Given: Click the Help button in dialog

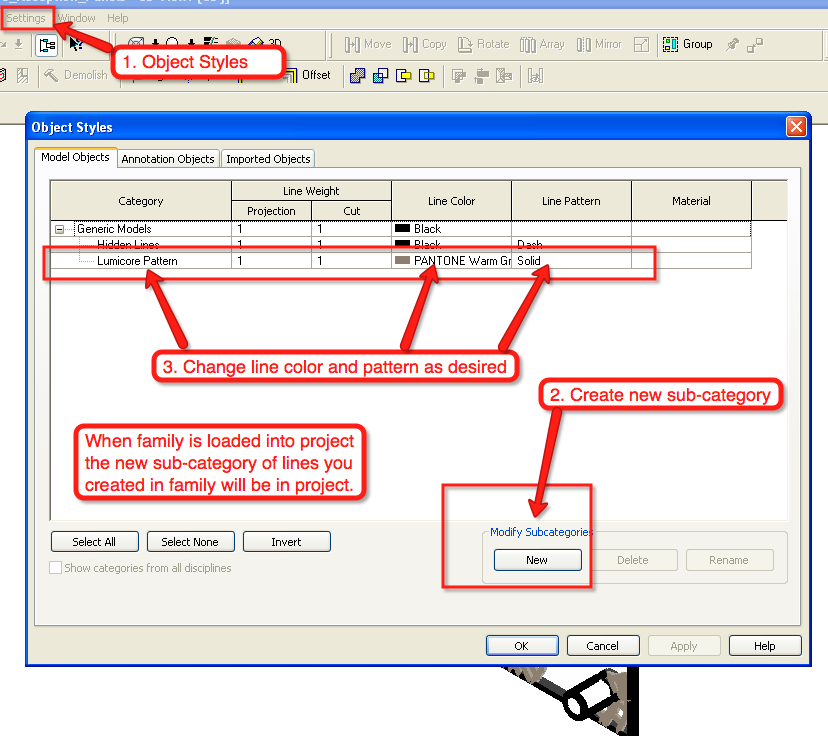Looking at the screenshot, I should point(765,646).
